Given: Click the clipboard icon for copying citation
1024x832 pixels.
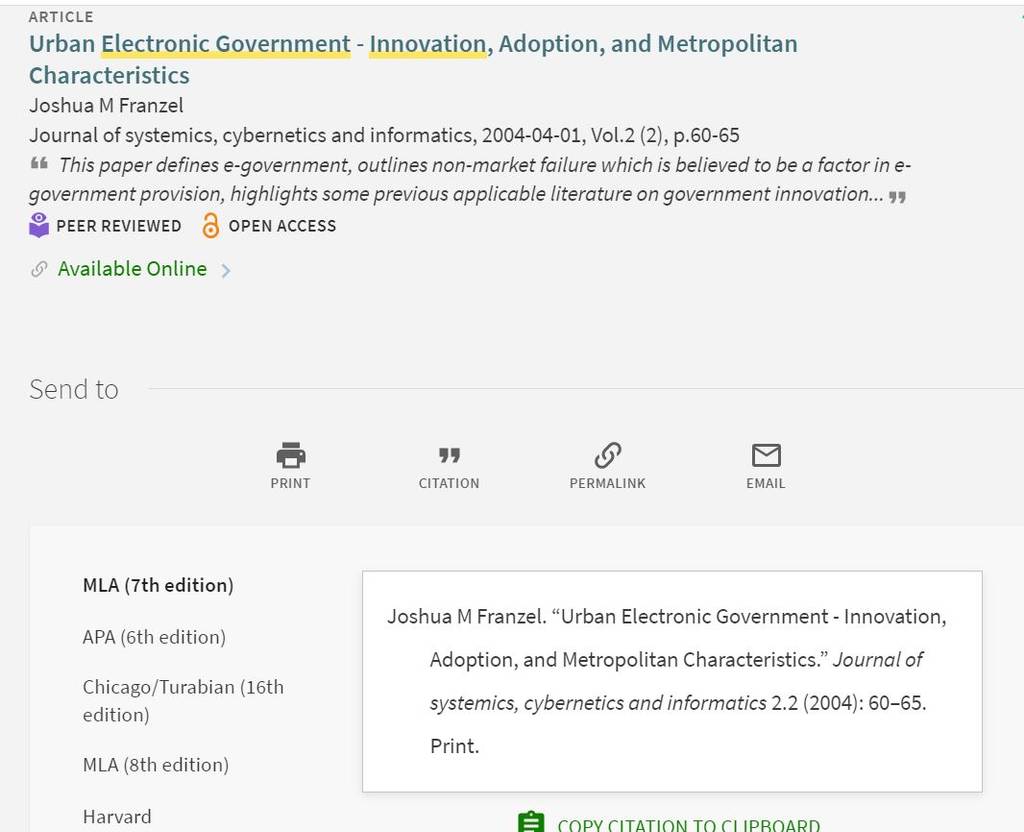Looking at the screenshot, I should click(530, 822).
